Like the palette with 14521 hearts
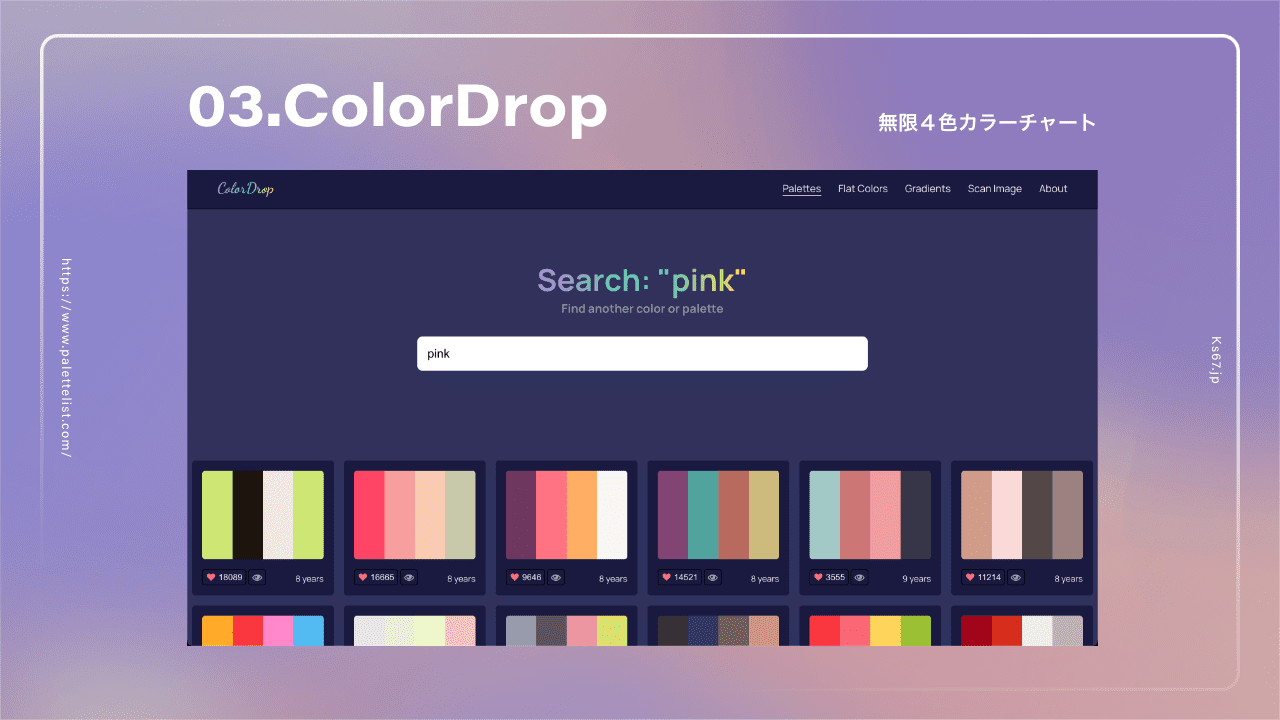 point(680,577)
